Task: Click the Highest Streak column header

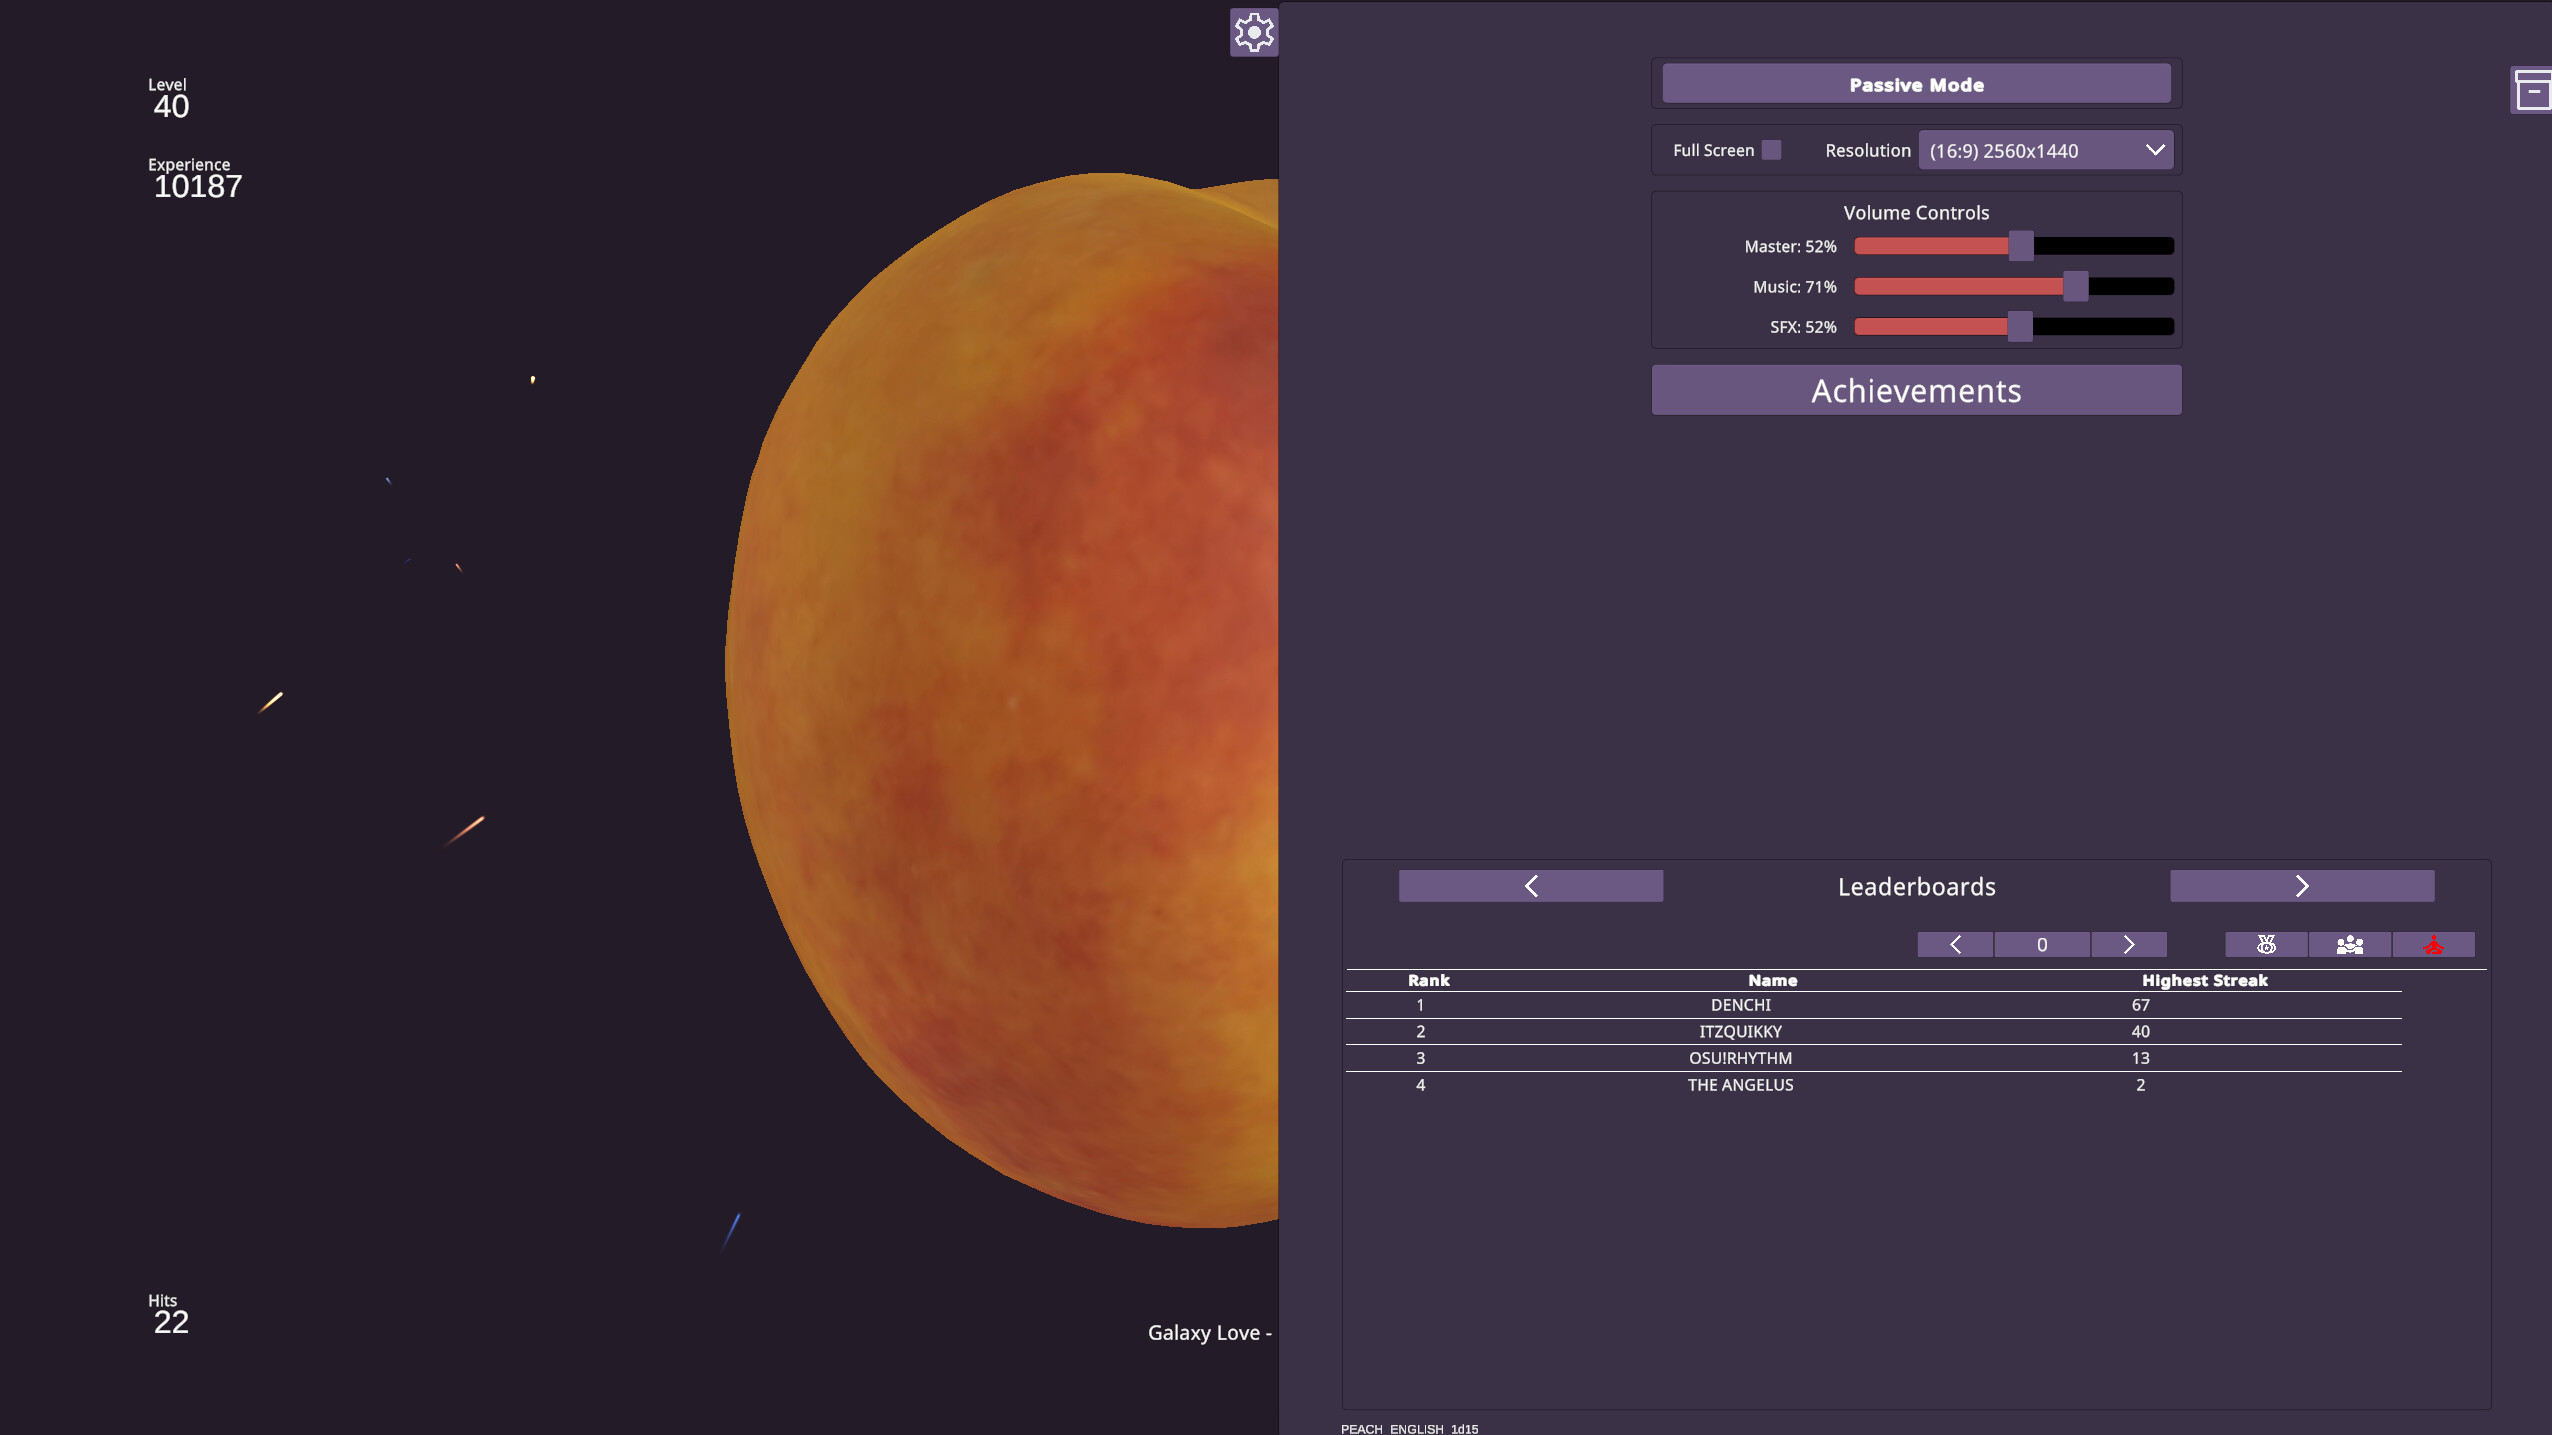Action: click(x=2204, y=980)
